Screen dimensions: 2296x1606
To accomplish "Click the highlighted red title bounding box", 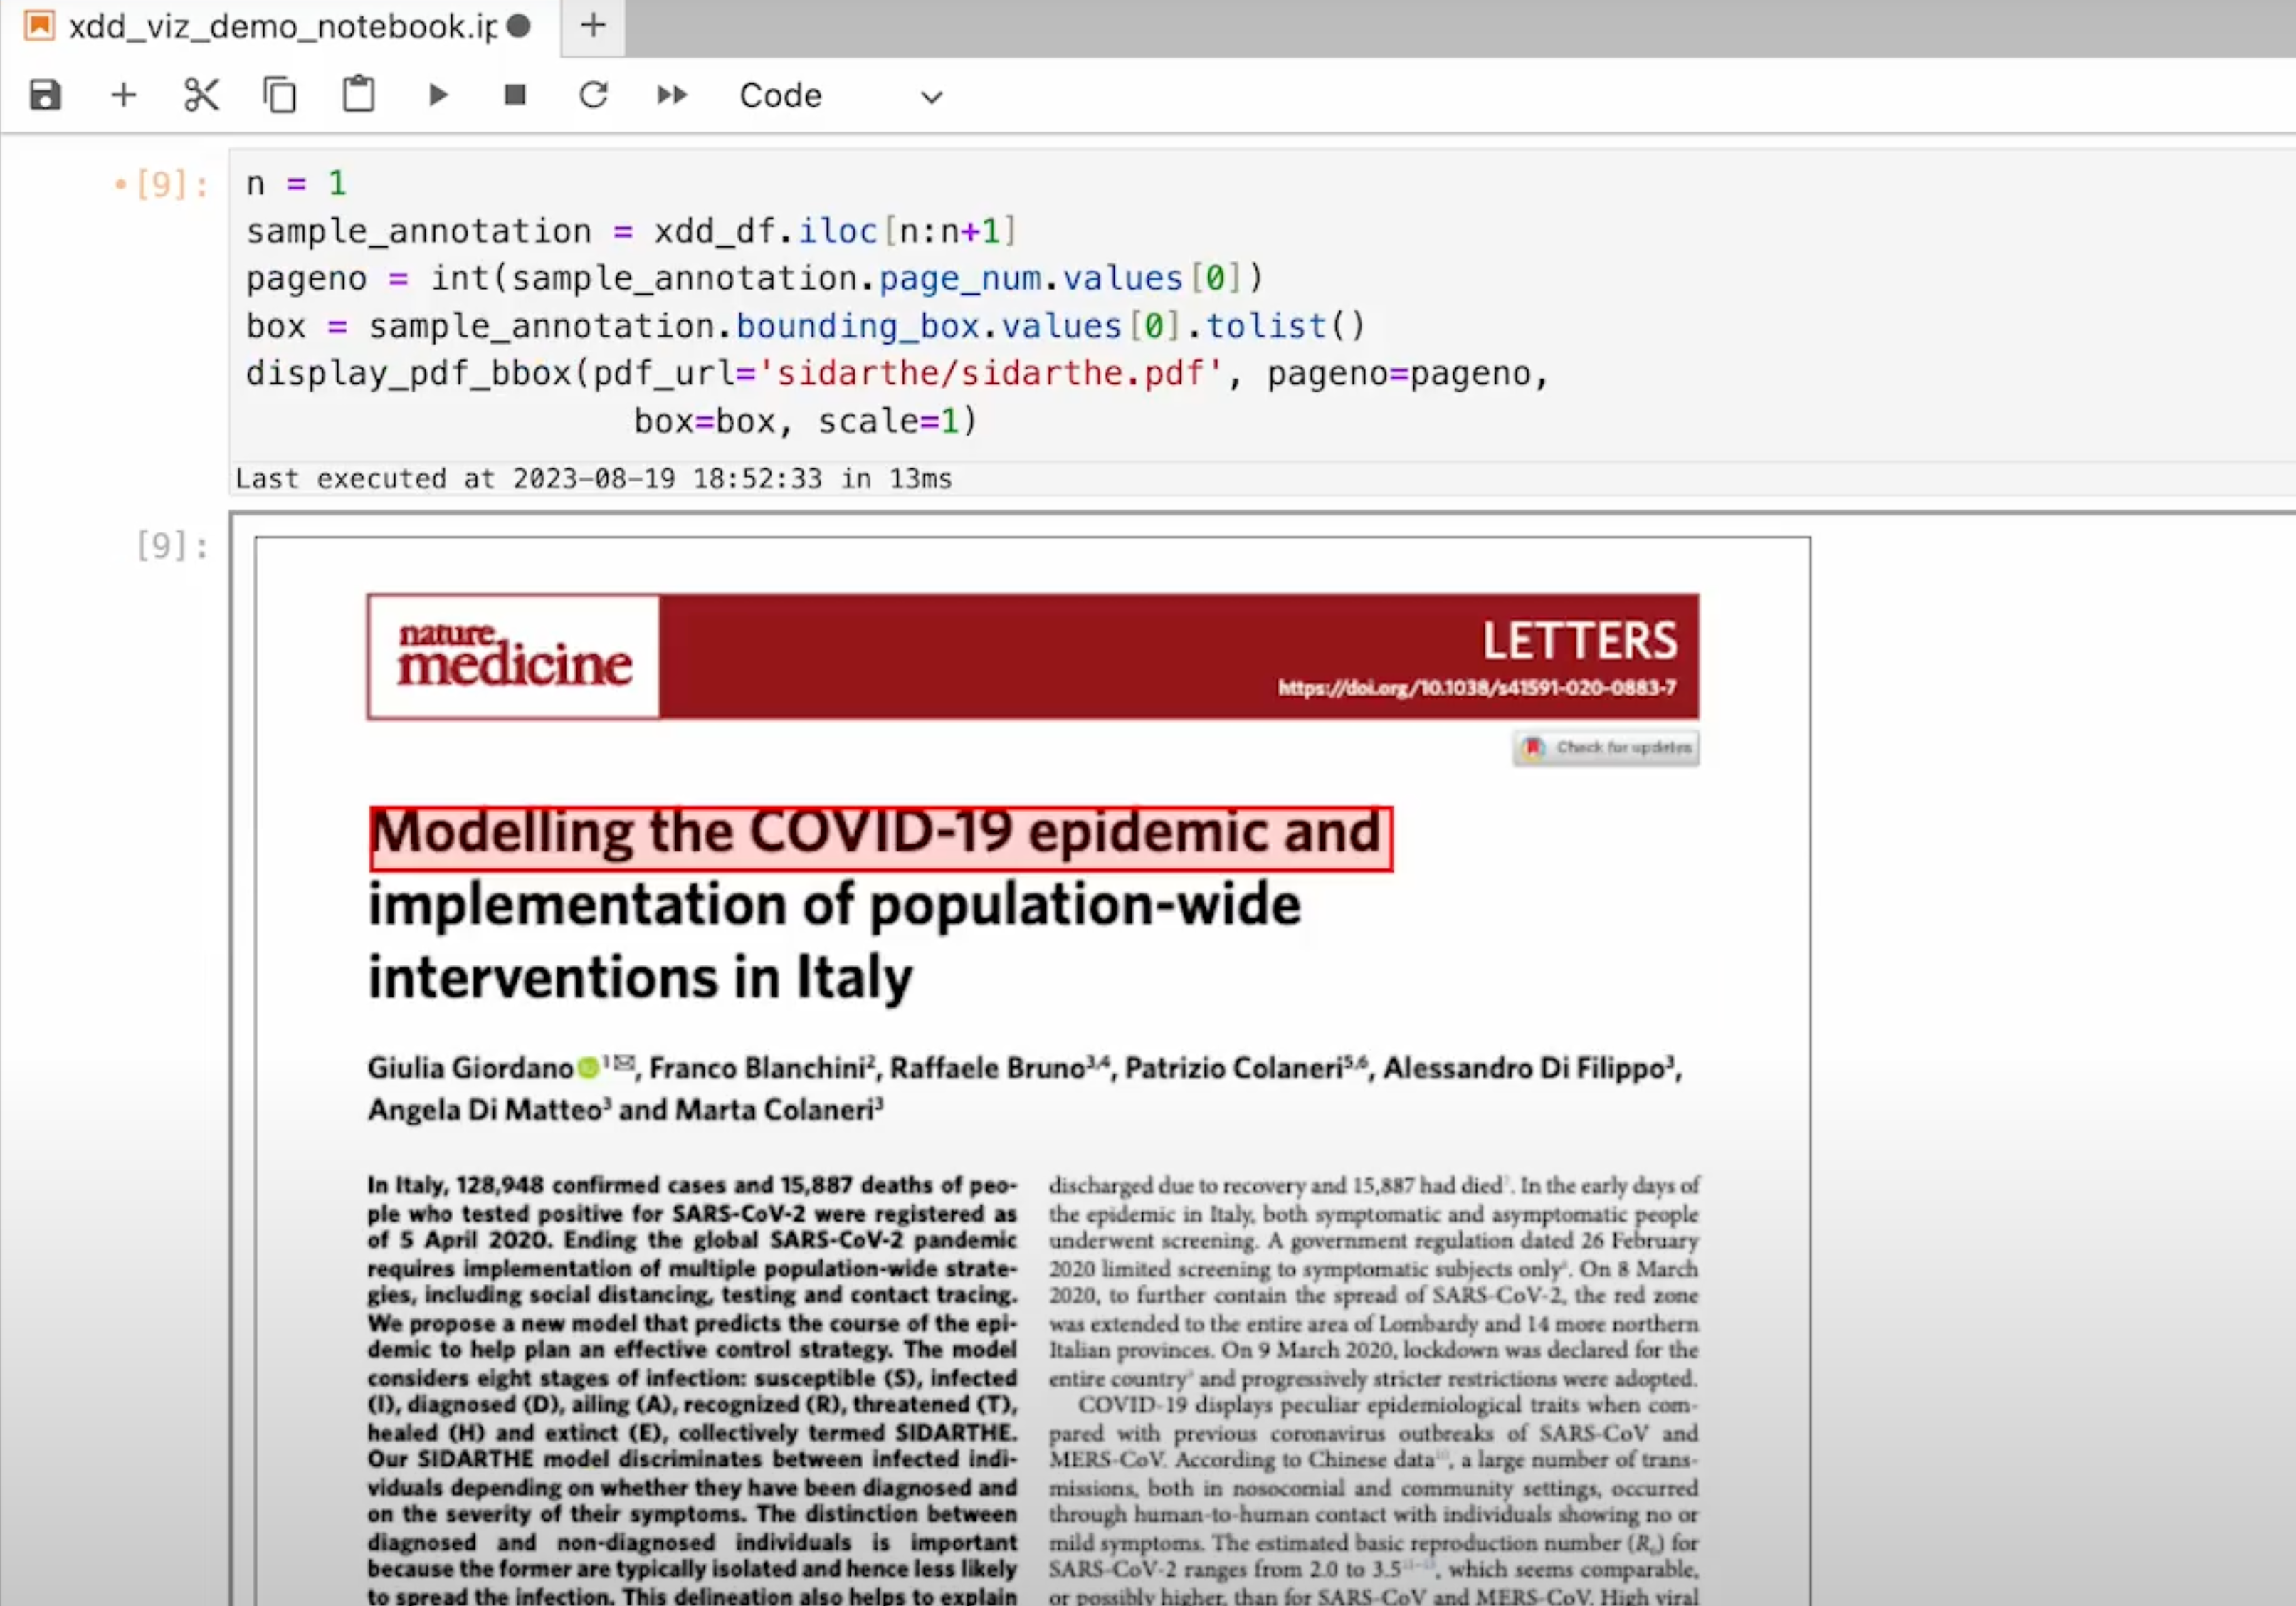I will [880, 839].
